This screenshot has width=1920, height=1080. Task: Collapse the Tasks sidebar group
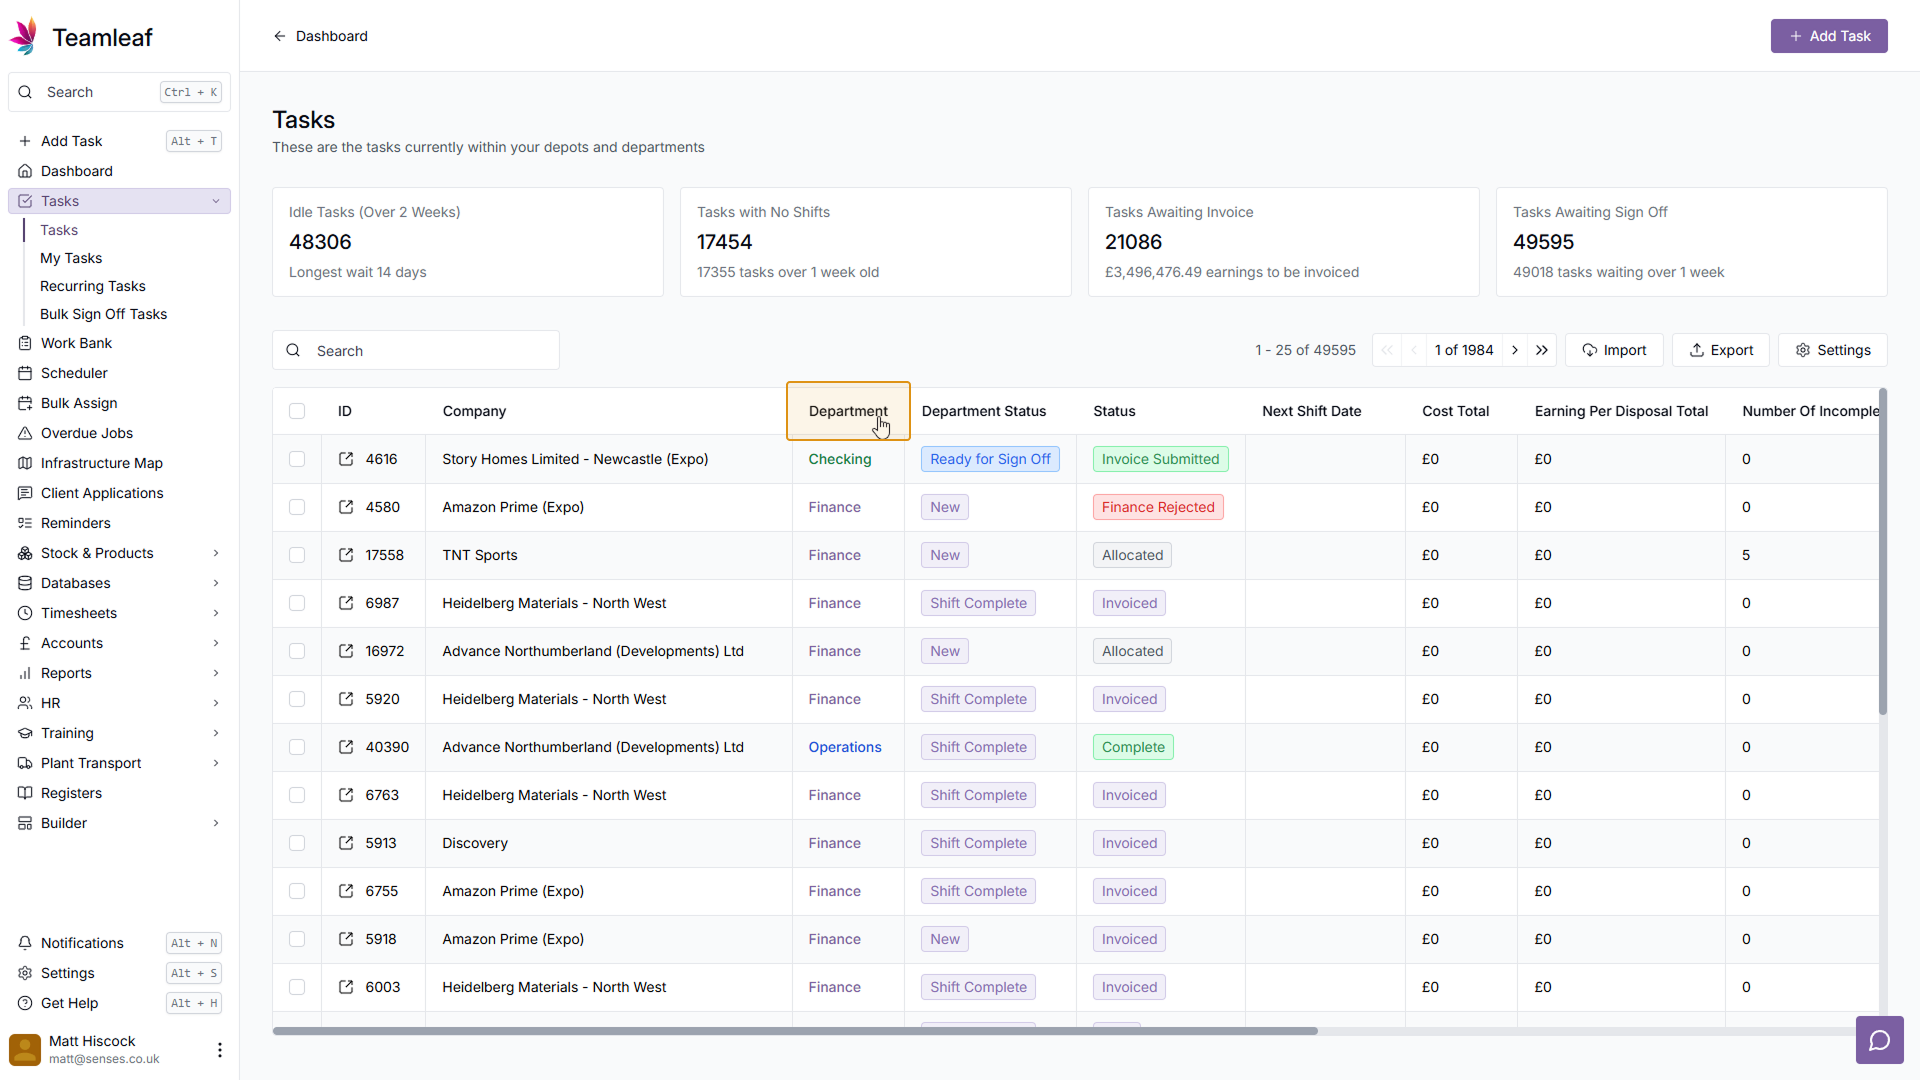click(x=216, y=201)
